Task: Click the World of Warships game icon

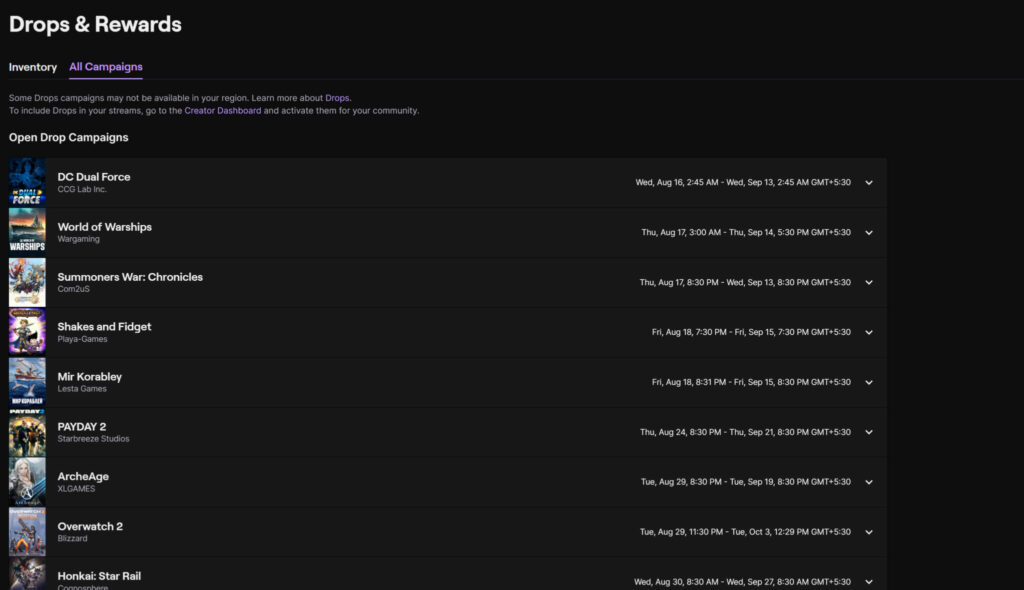Action: click(27, 232)
